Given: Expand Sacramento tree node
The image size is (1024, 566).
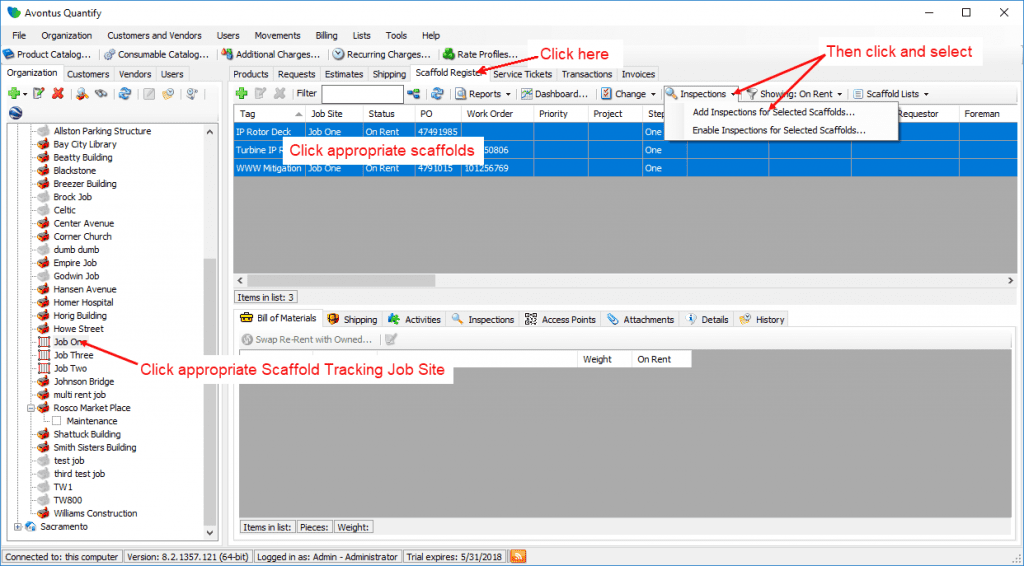Looking at the screenshot, I should 18,527.
